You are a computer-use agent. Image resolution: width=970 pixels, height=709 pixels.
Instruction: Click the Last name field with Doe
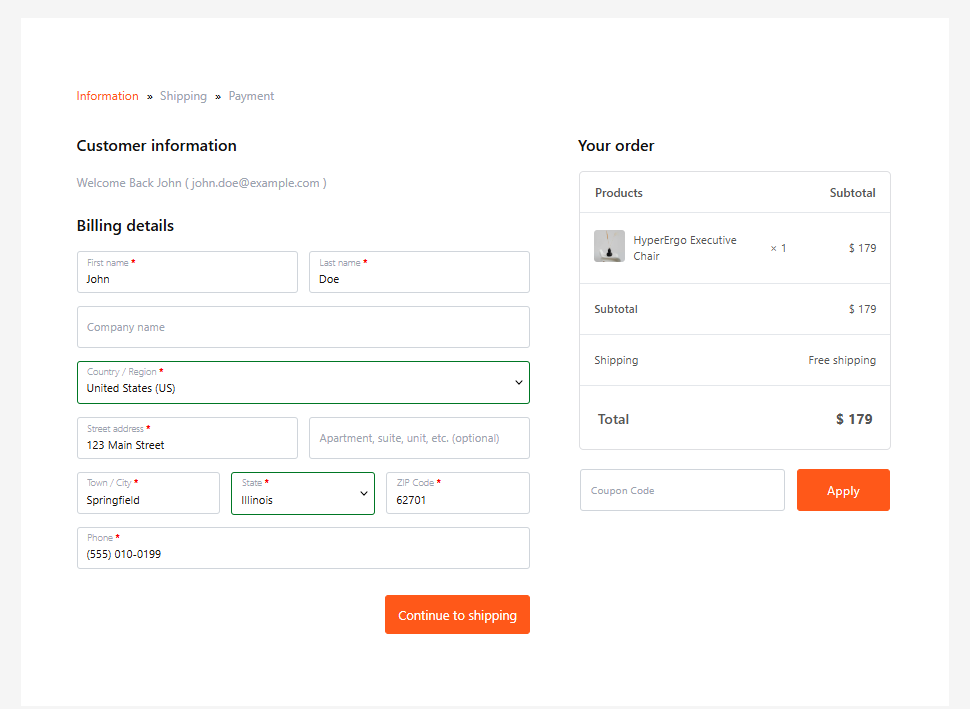click(x=419, y=272)
